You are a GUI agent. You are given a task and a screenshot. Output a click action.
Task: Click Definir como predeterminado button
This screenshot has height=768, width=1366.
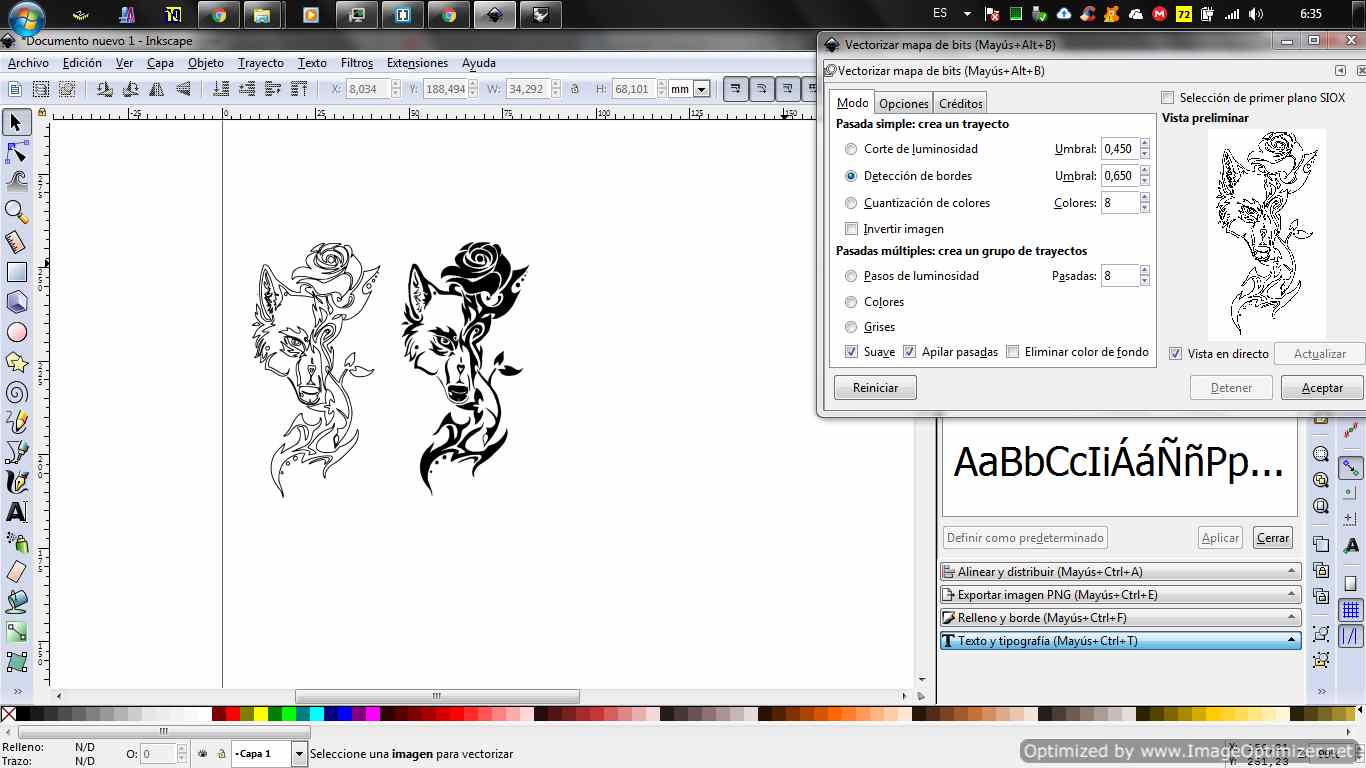click(x=1025, y=538)
